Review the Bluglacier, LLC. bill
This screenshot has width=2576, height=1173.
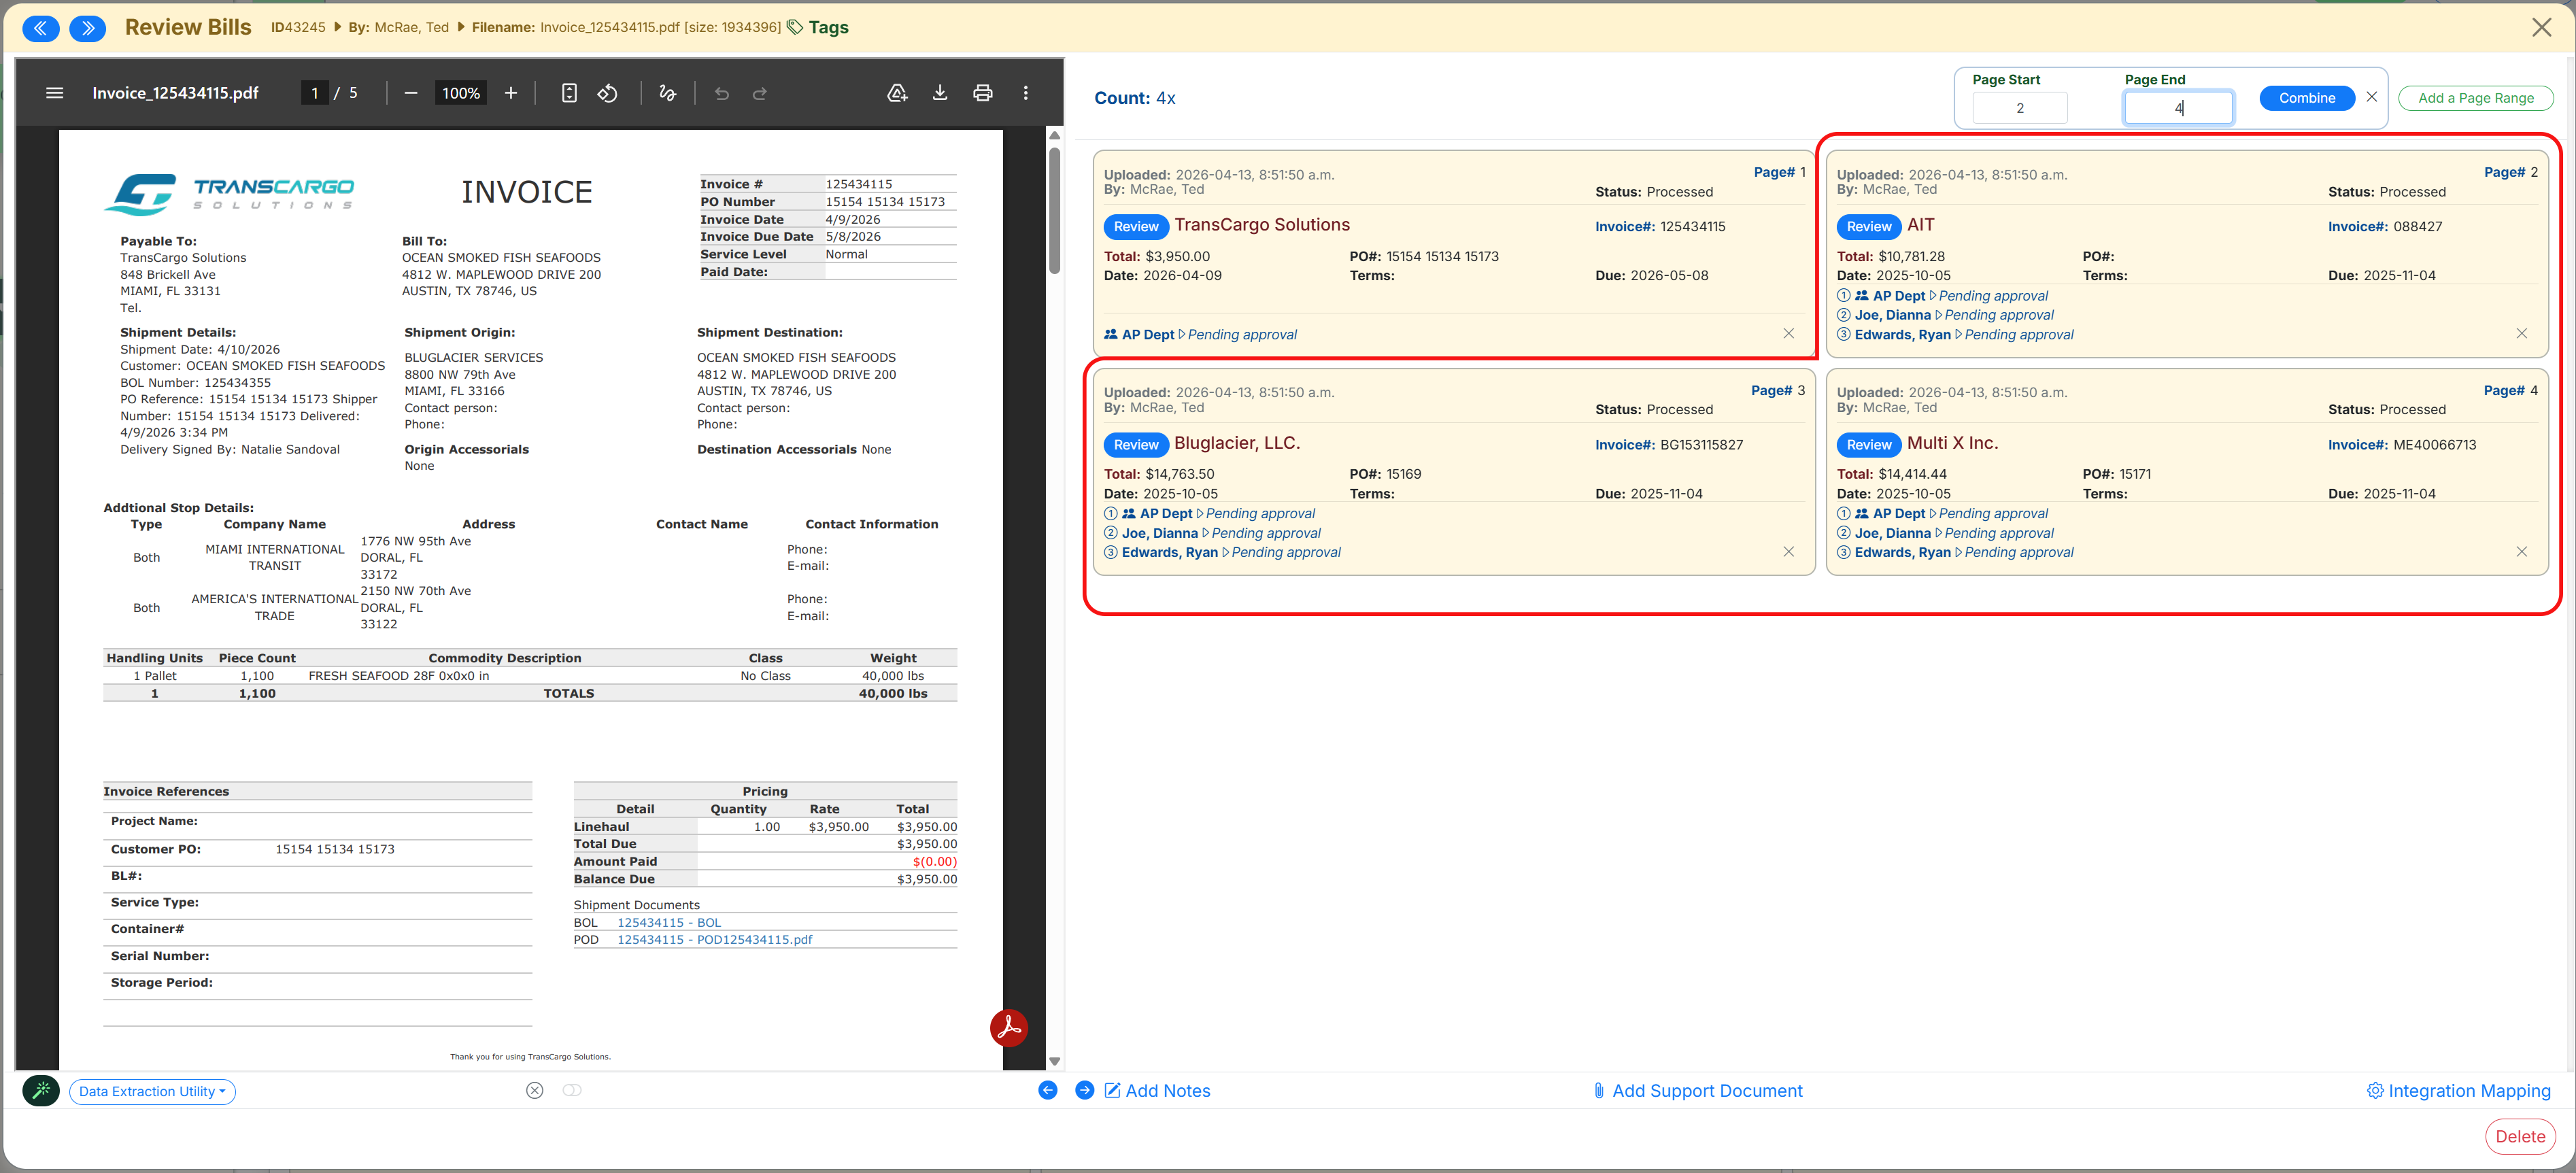[1136, 445]
